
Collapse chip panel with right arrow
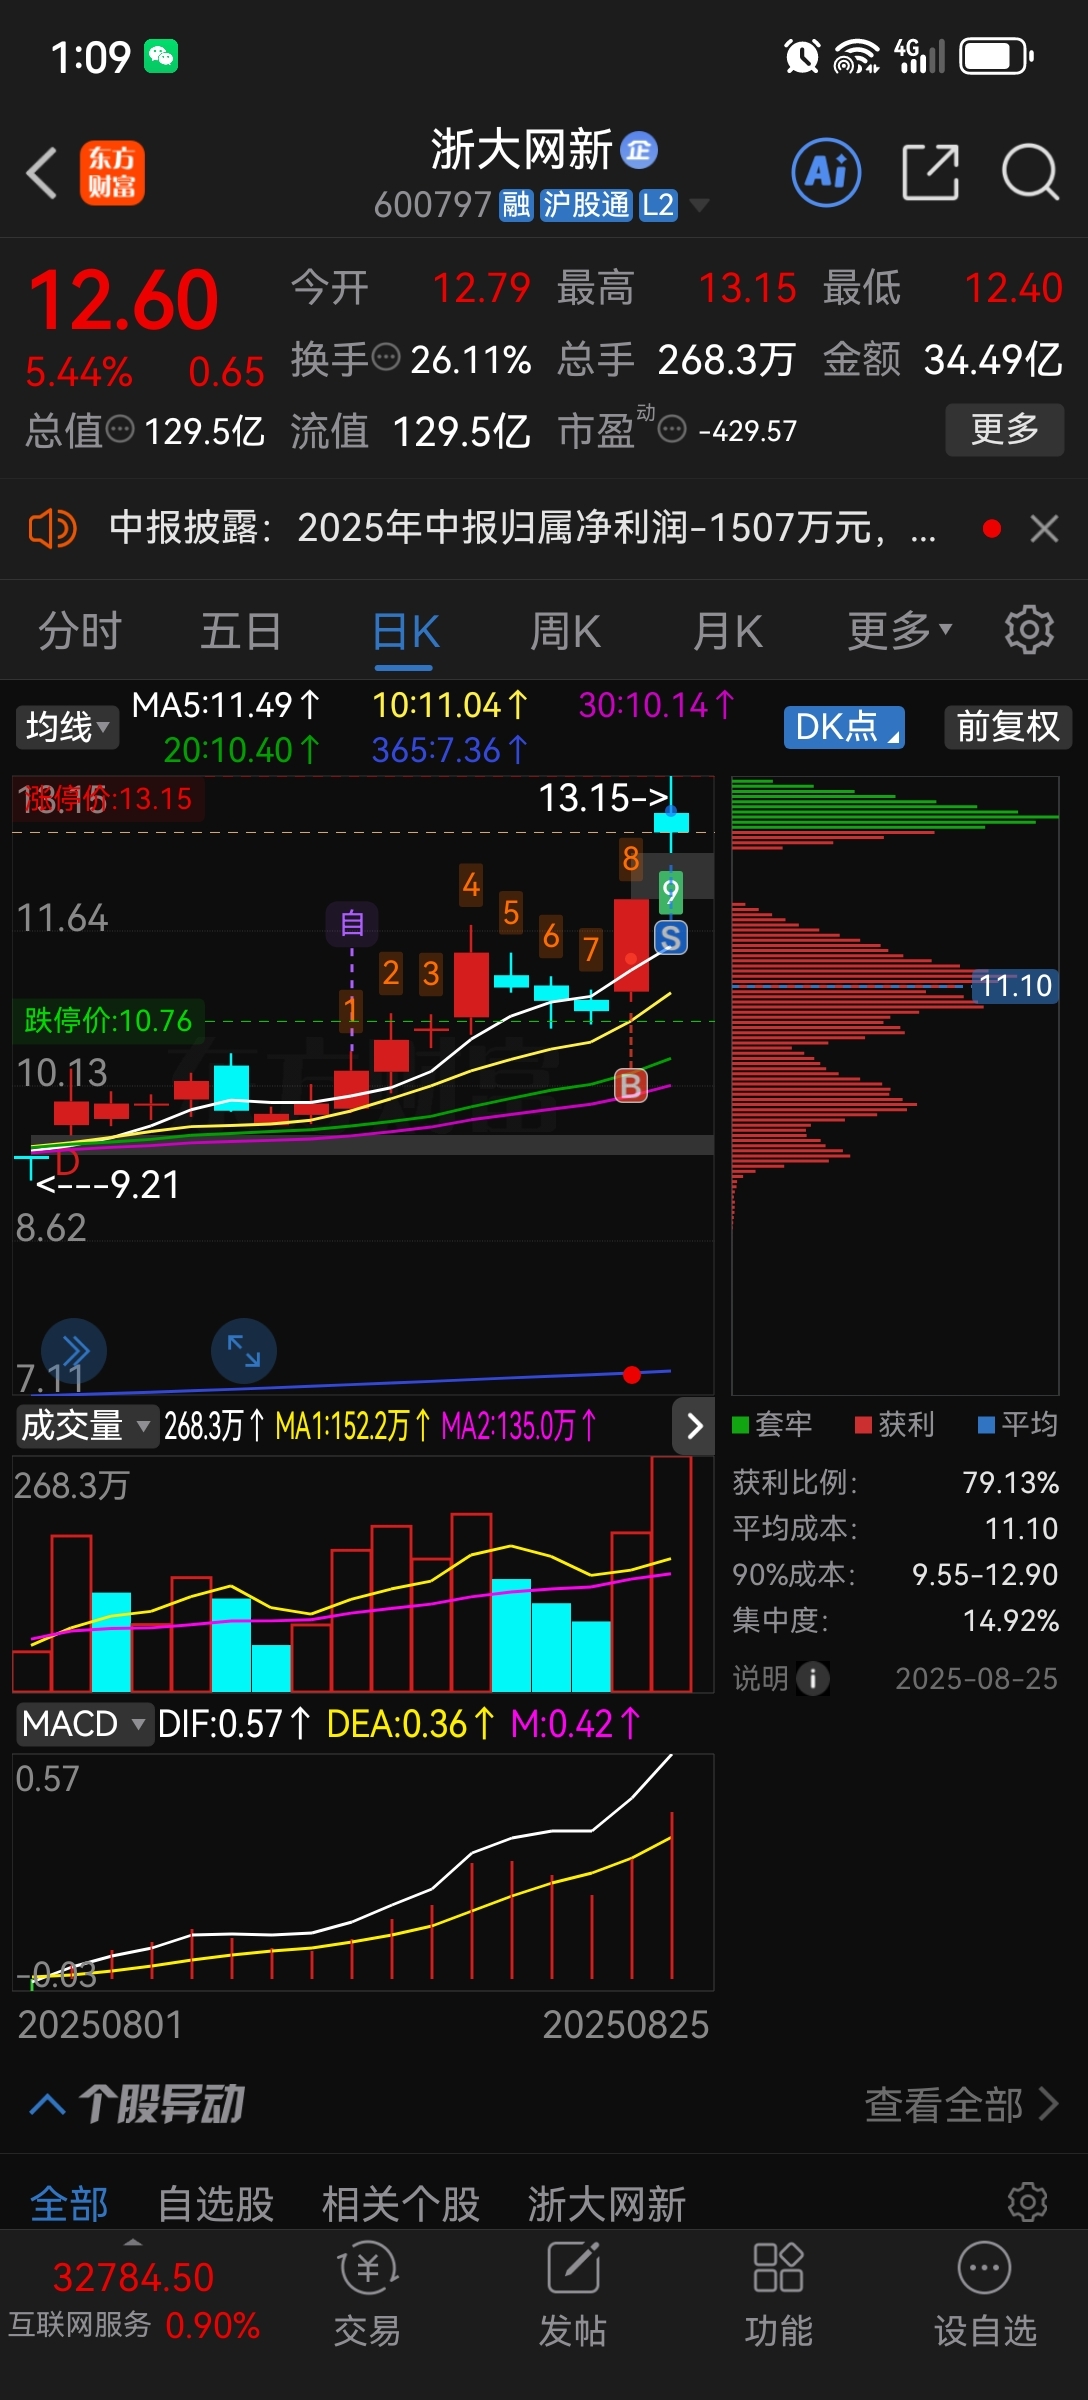coord(694,1426)
